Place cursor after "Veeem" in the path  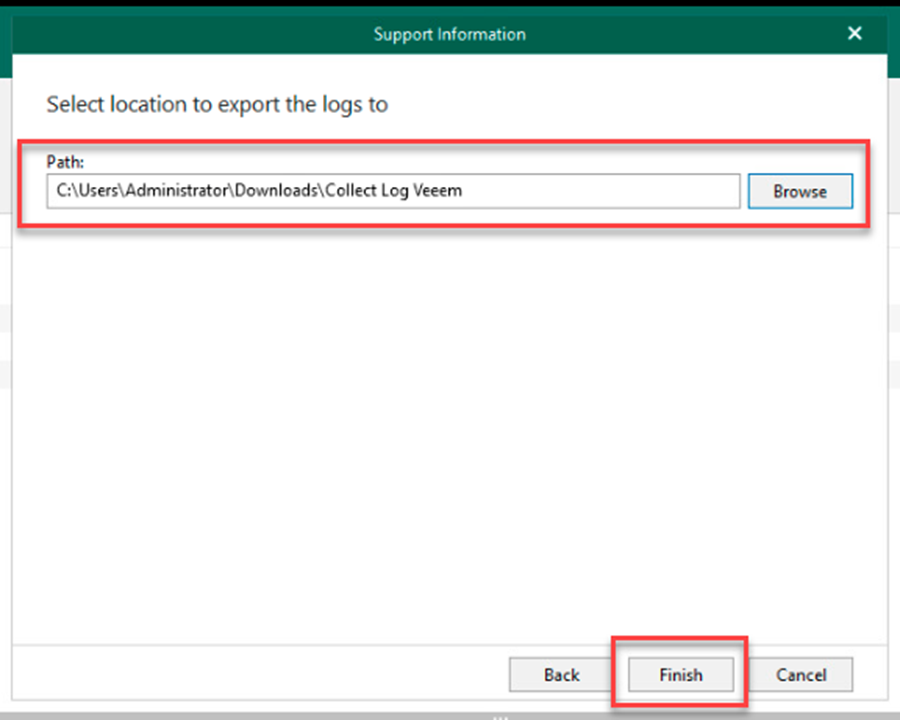464,191
